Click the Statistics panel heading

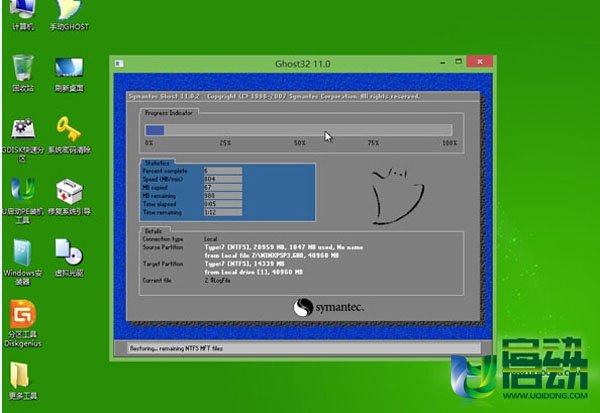(x=157, y=163)
